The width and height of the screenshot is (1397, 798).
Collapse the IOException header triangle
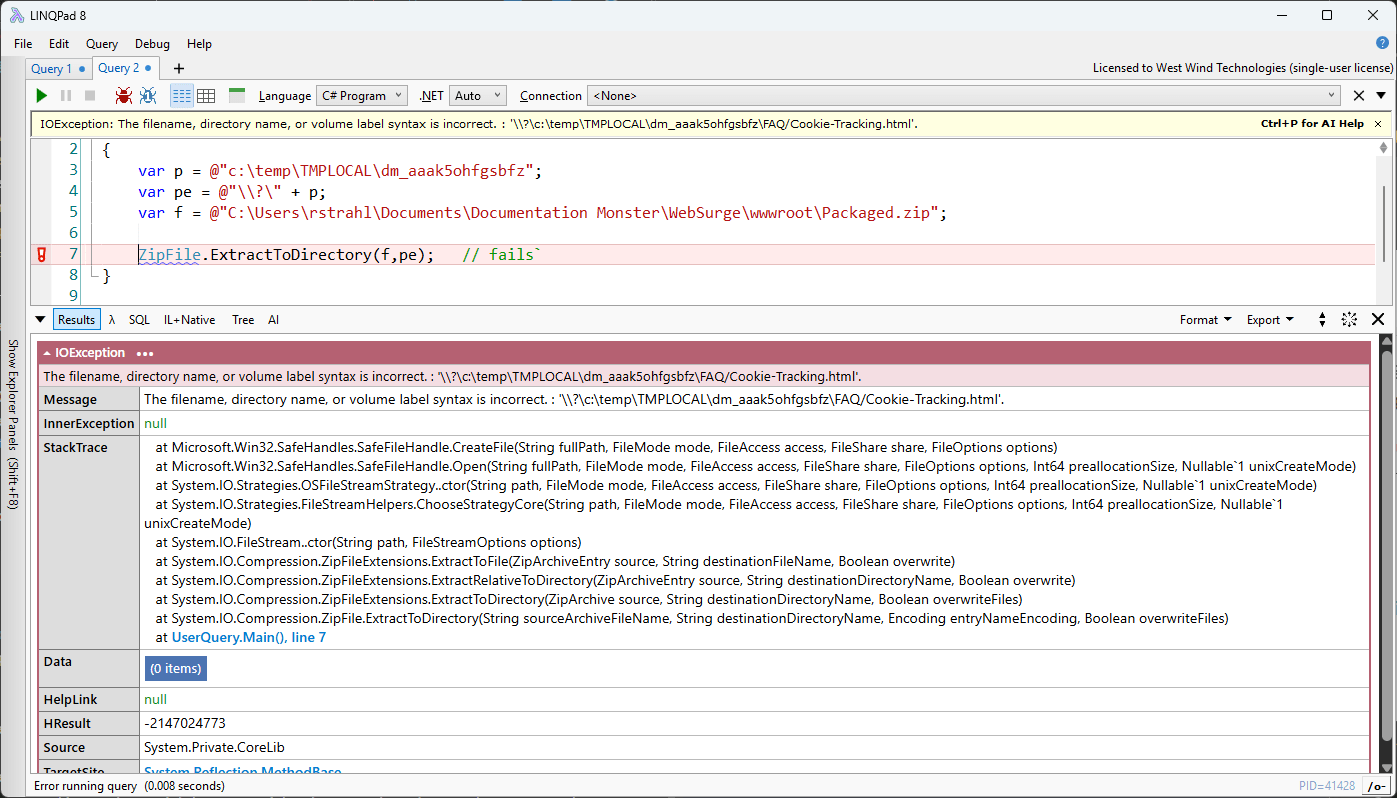pyautogui.click(x=47, y=353)
